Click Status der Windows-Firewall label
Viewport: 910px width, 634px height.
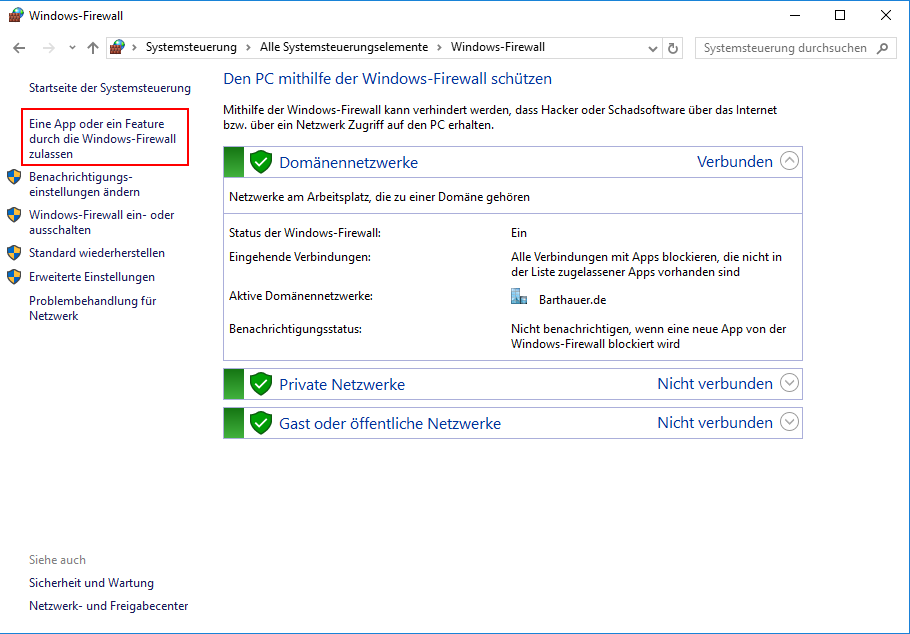pyautogui.click(x=305, y=233)
